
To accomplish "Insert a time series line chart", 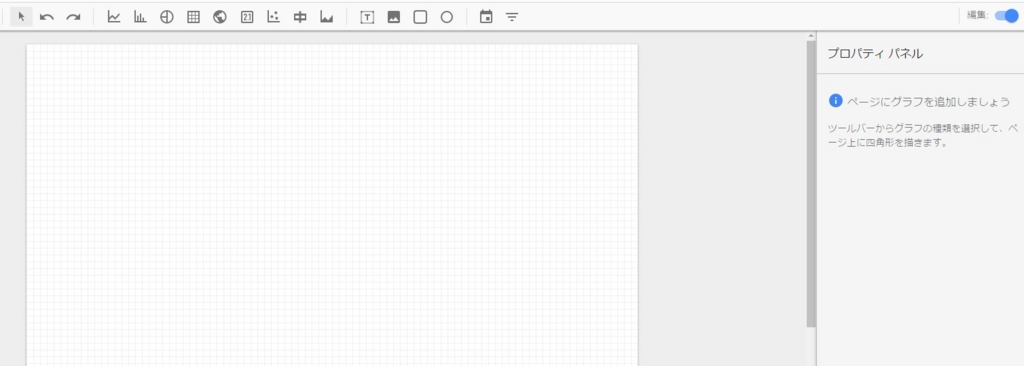I will [x=114, y=17].
